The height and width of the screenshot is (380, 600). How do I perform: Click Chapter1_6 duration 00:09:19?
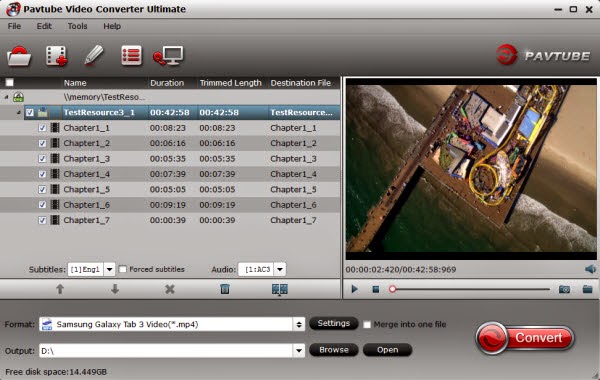168,205
